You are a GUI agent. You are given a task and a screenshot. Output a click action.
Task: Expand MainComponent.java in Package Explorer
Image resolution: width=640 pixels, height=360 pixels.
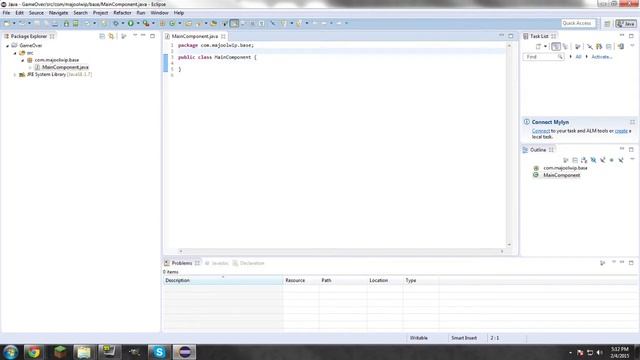pyautogui.click(x=30, y=67)
